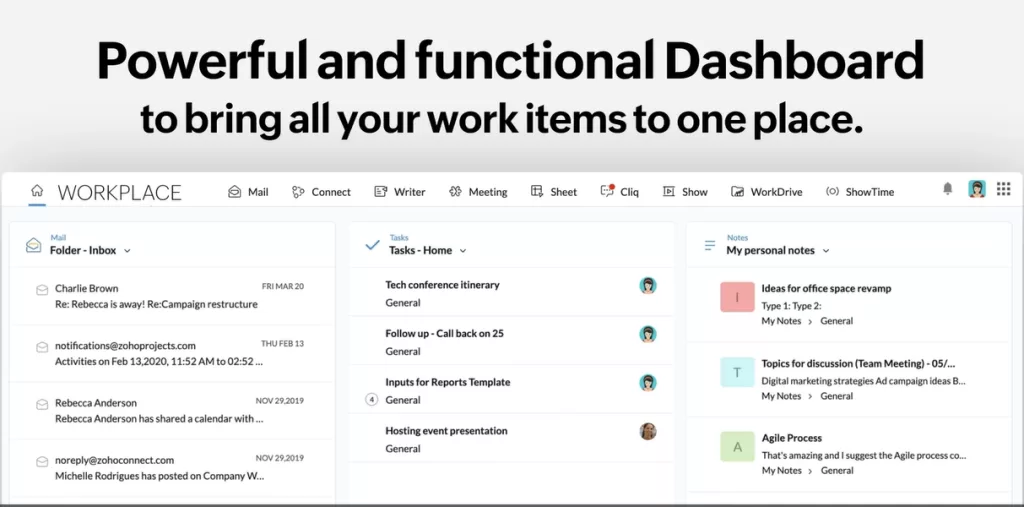Image resolution: width=1024 pixels, height=507 pixels.
Task: Open the Sheet app icon
Action: click(x=537, y=191)
